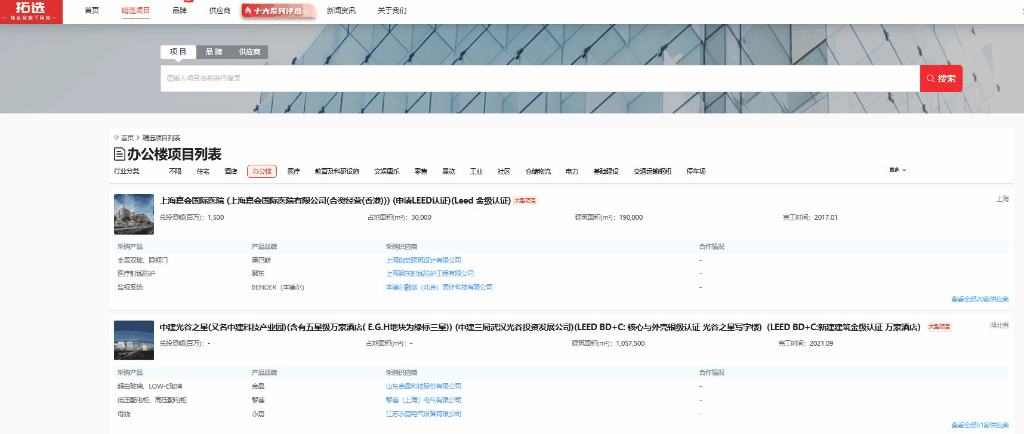Expand the 更多 industry categories dropdown
Image resolution: width=1024 pixels, height=434 pixels.
(897, 170)
